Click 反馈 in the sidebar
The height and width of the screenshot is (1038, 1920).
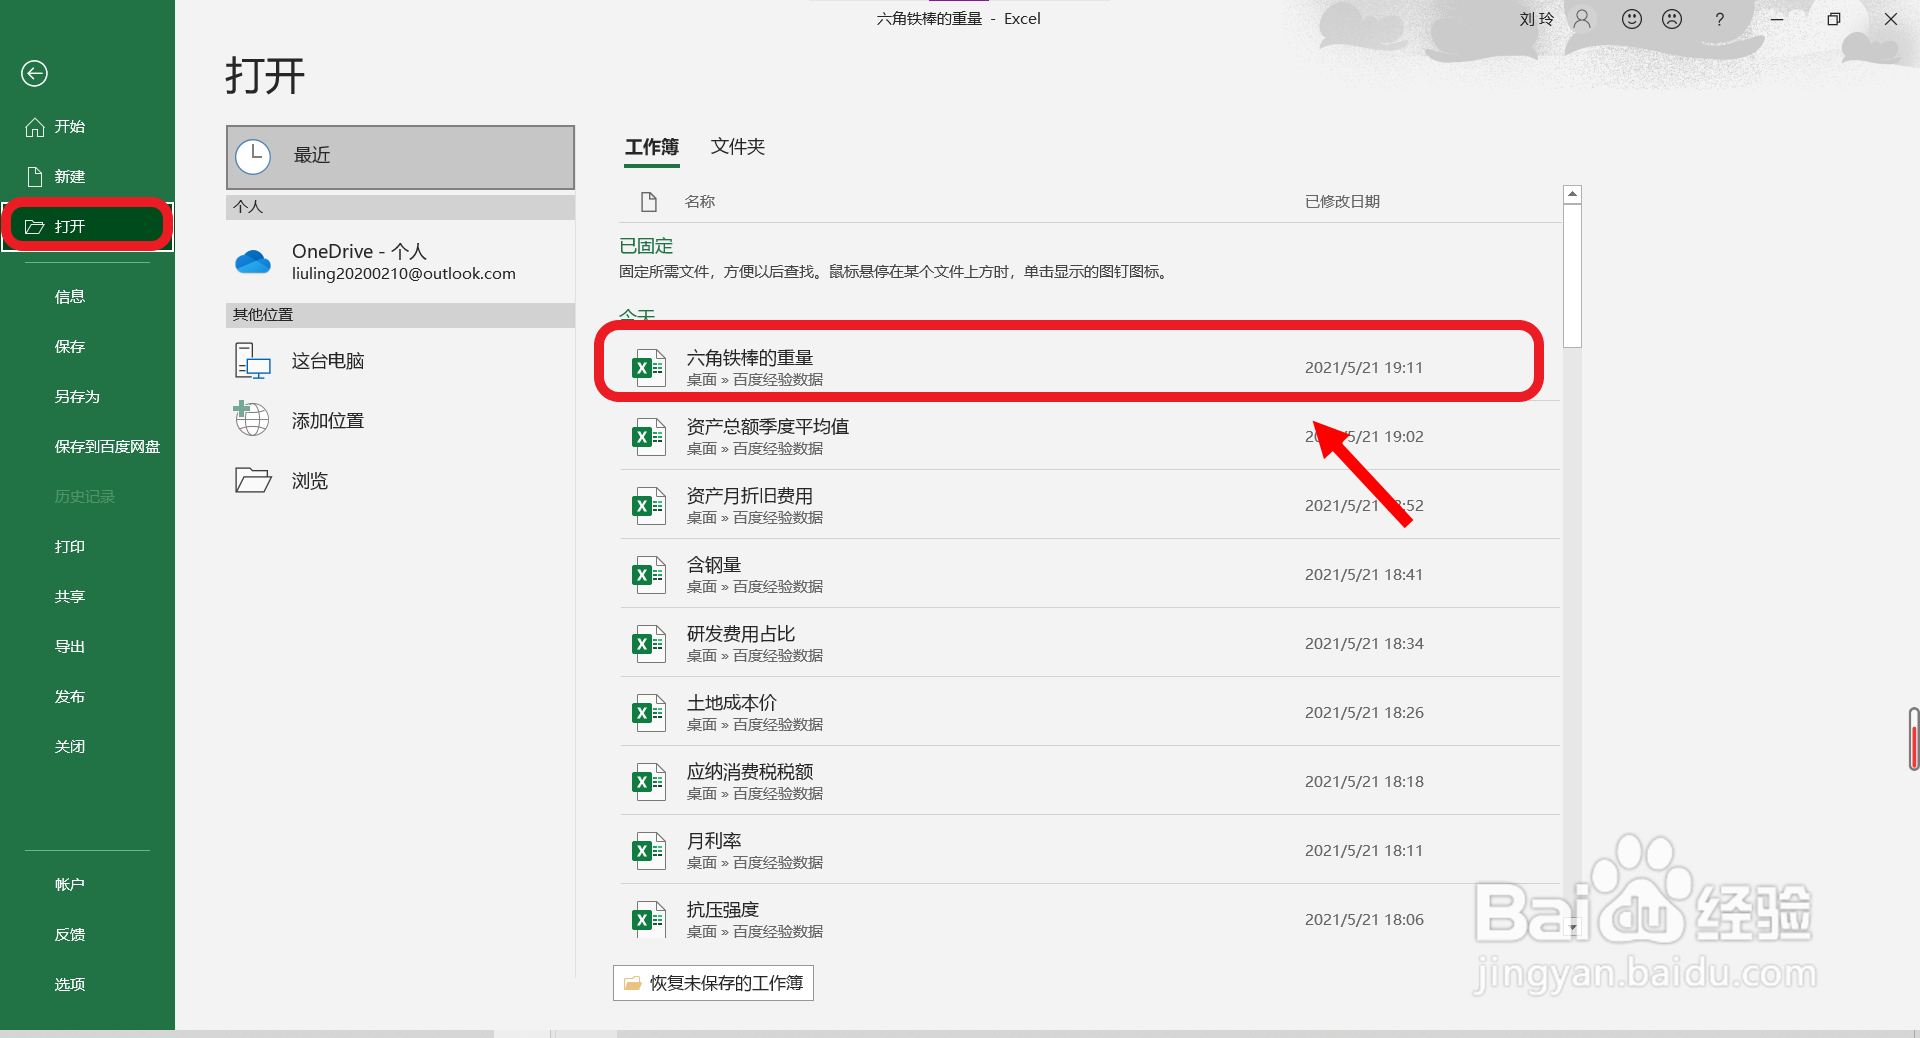point(69,934)
